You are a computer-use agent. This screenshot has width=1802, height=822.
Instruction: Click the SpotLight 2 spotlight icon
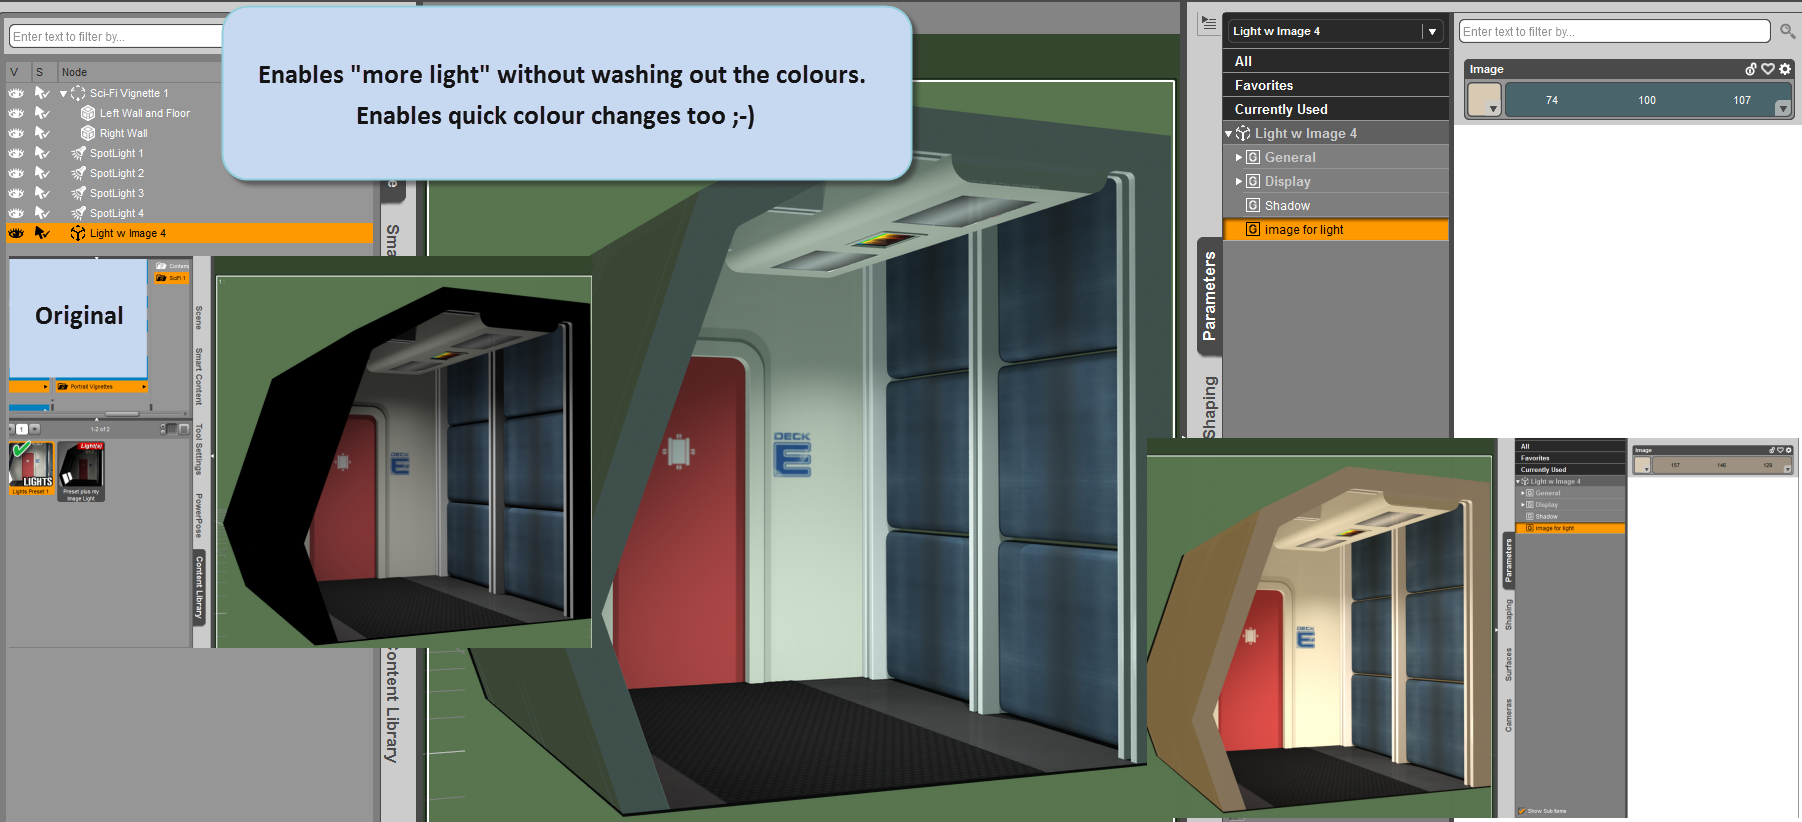78,173
